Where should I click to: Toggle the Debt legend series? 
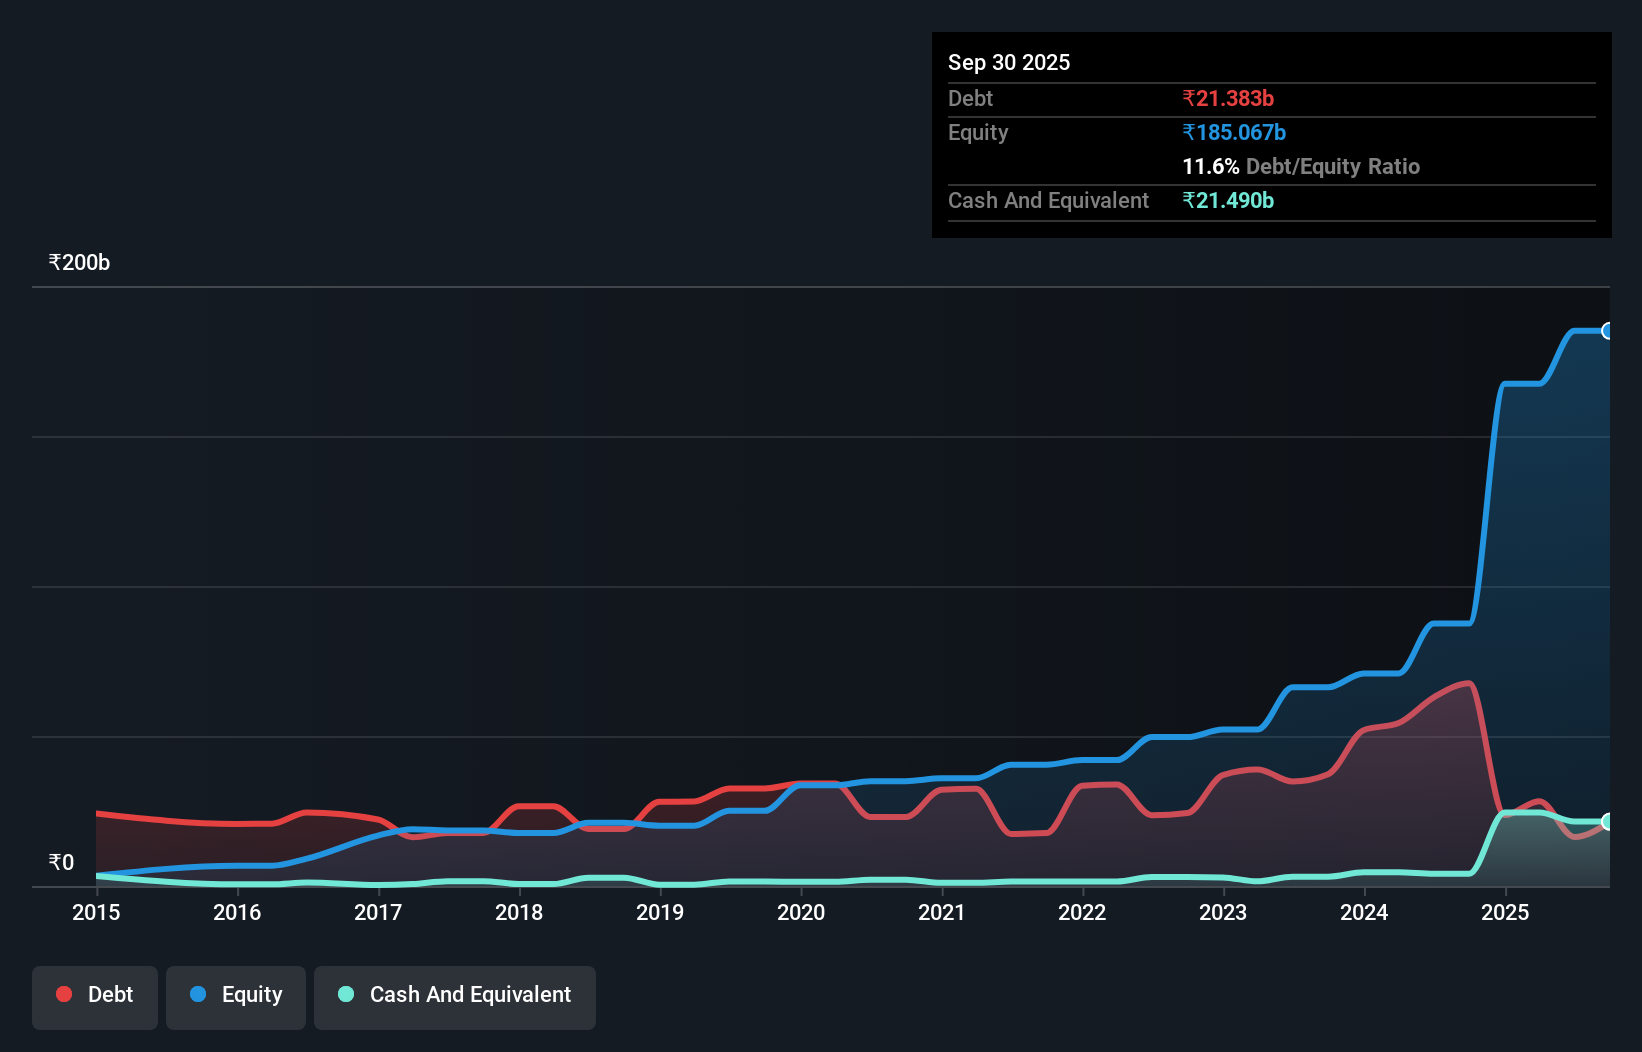point(95,997)
